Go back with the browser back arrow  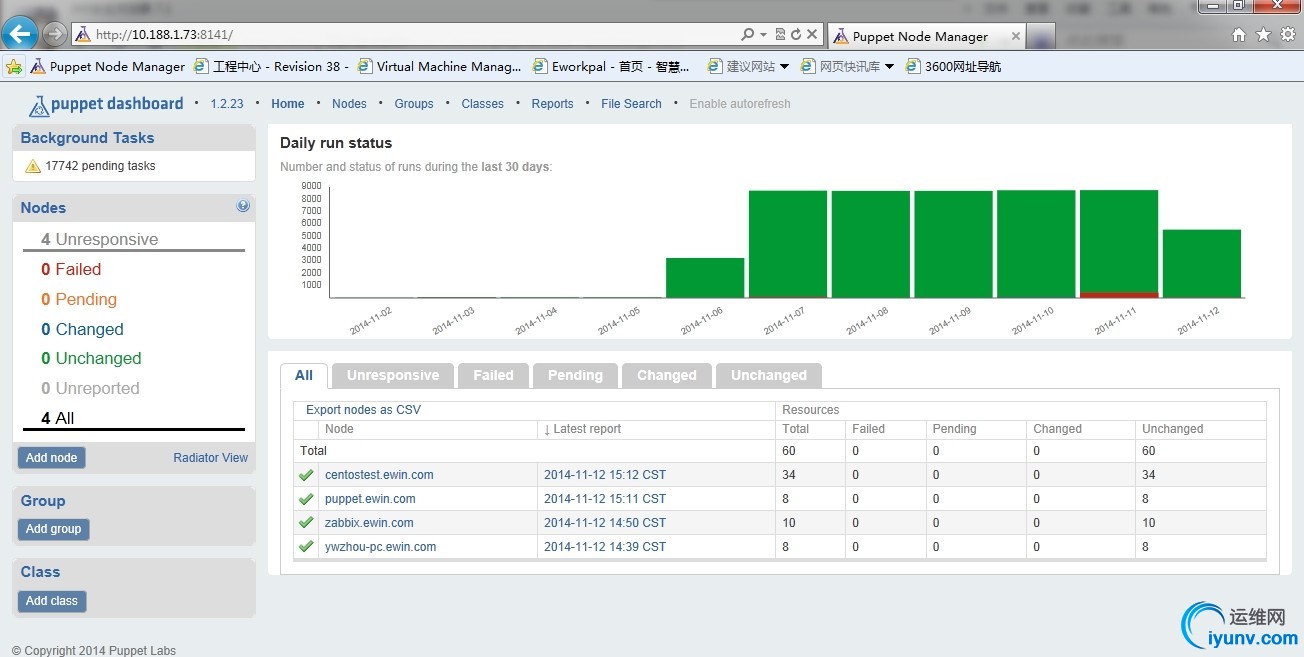point(20,33)
